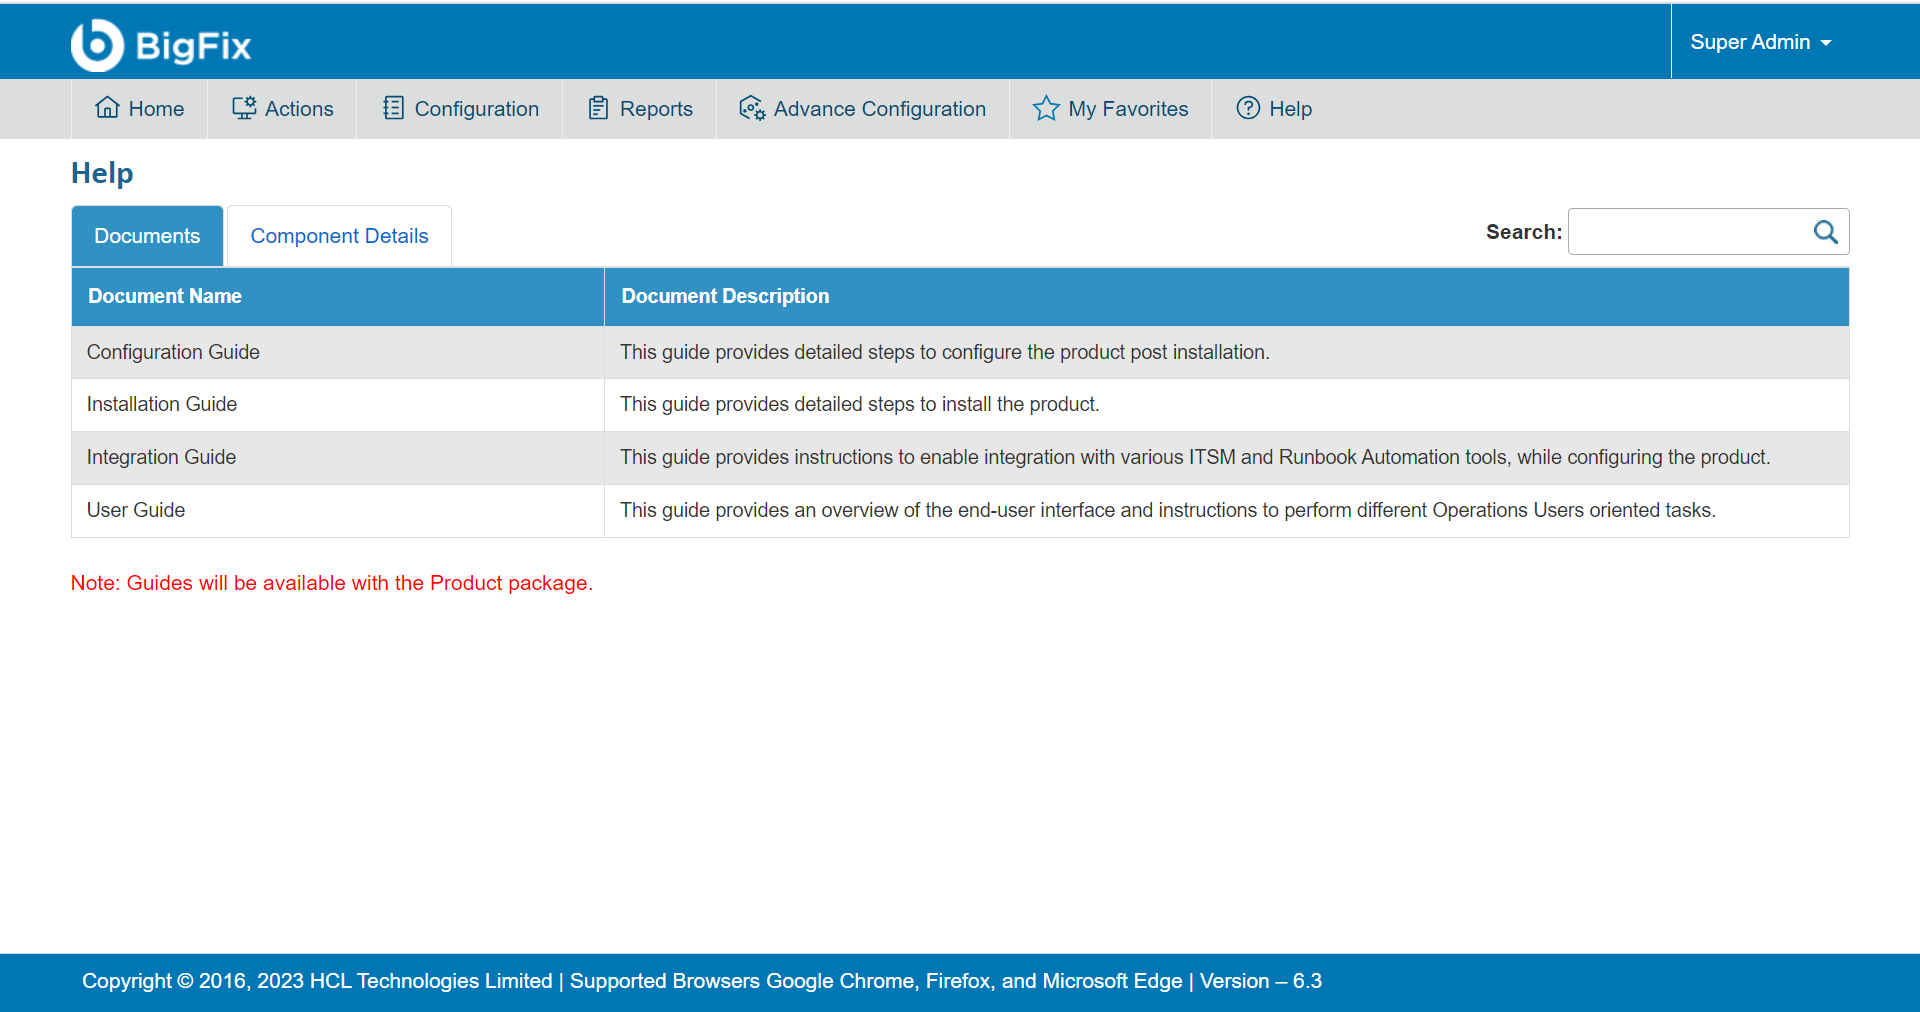Open the Home menu

(x=139, y=109)
